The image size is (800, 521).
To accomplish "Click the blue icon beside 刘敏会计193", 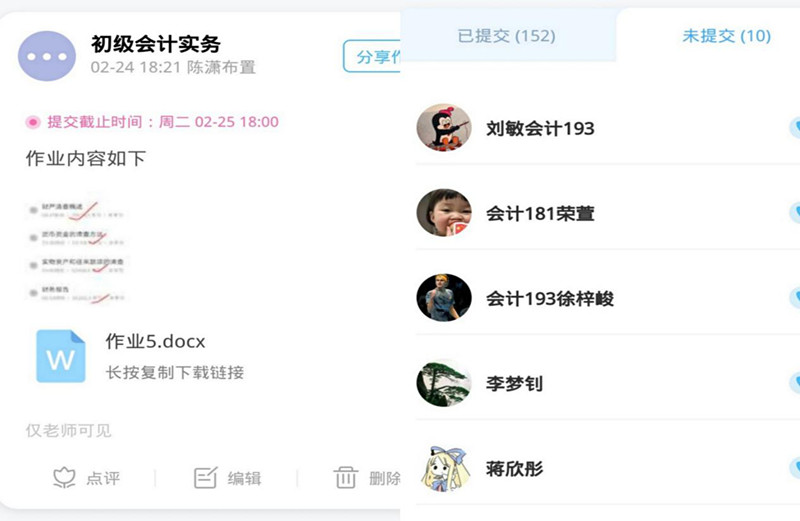I will [x=795, y=128].
